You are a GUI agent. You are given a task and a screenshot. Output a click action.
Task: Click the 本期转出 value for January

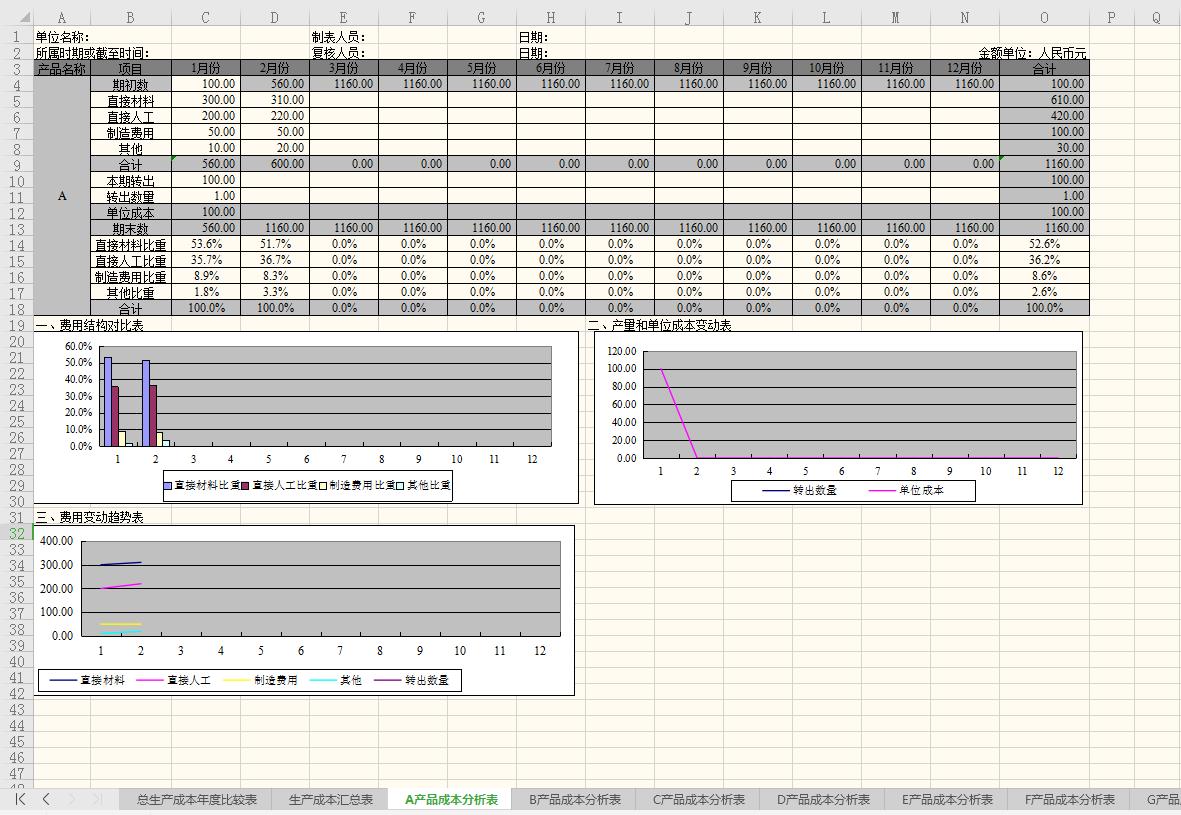[x=205, y=180]
